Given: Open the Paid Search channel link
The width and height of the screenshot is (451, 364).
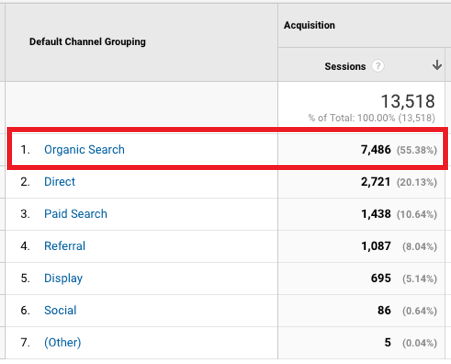Looking at the screenshot, I should (76, 214).
